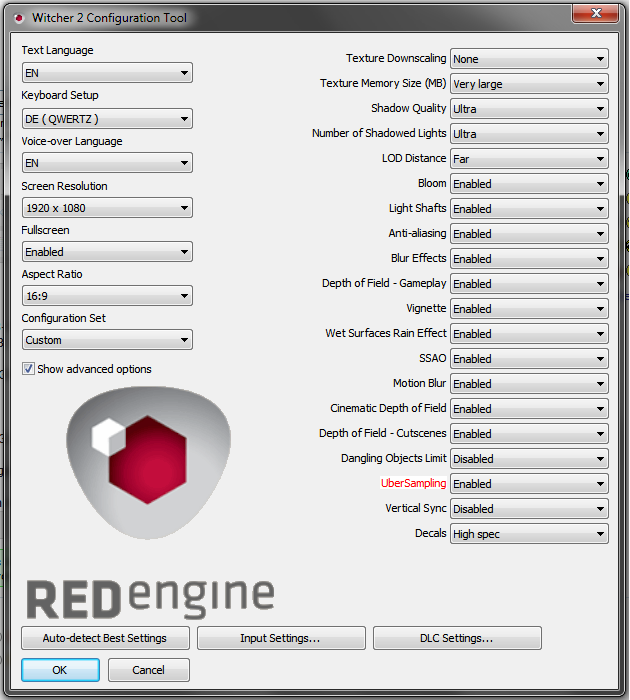
Task: Uncheck Show advanced options checkbox
Action: click(28, 369)
